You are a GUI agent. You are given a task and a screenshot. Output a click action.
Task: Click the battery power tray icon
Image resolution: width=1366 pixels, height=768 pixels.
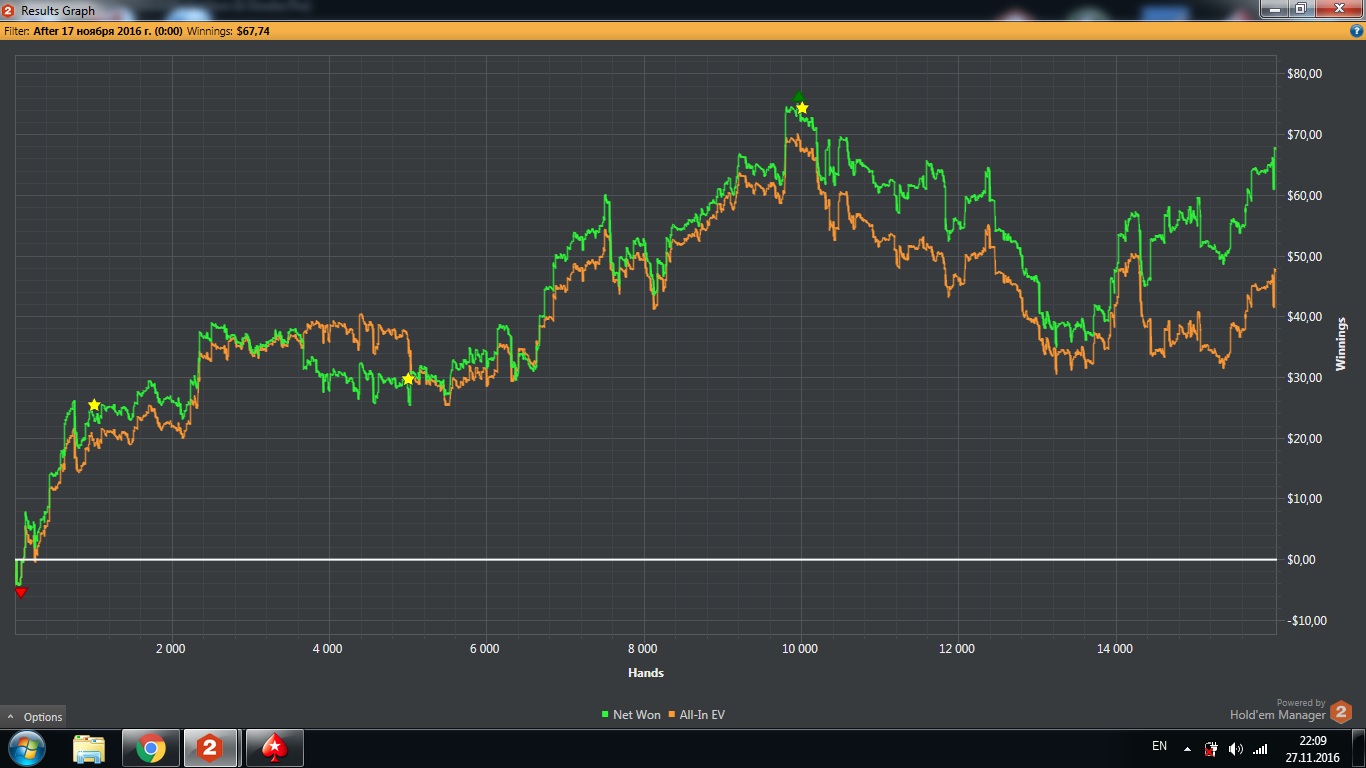[x=1211, y=748]
